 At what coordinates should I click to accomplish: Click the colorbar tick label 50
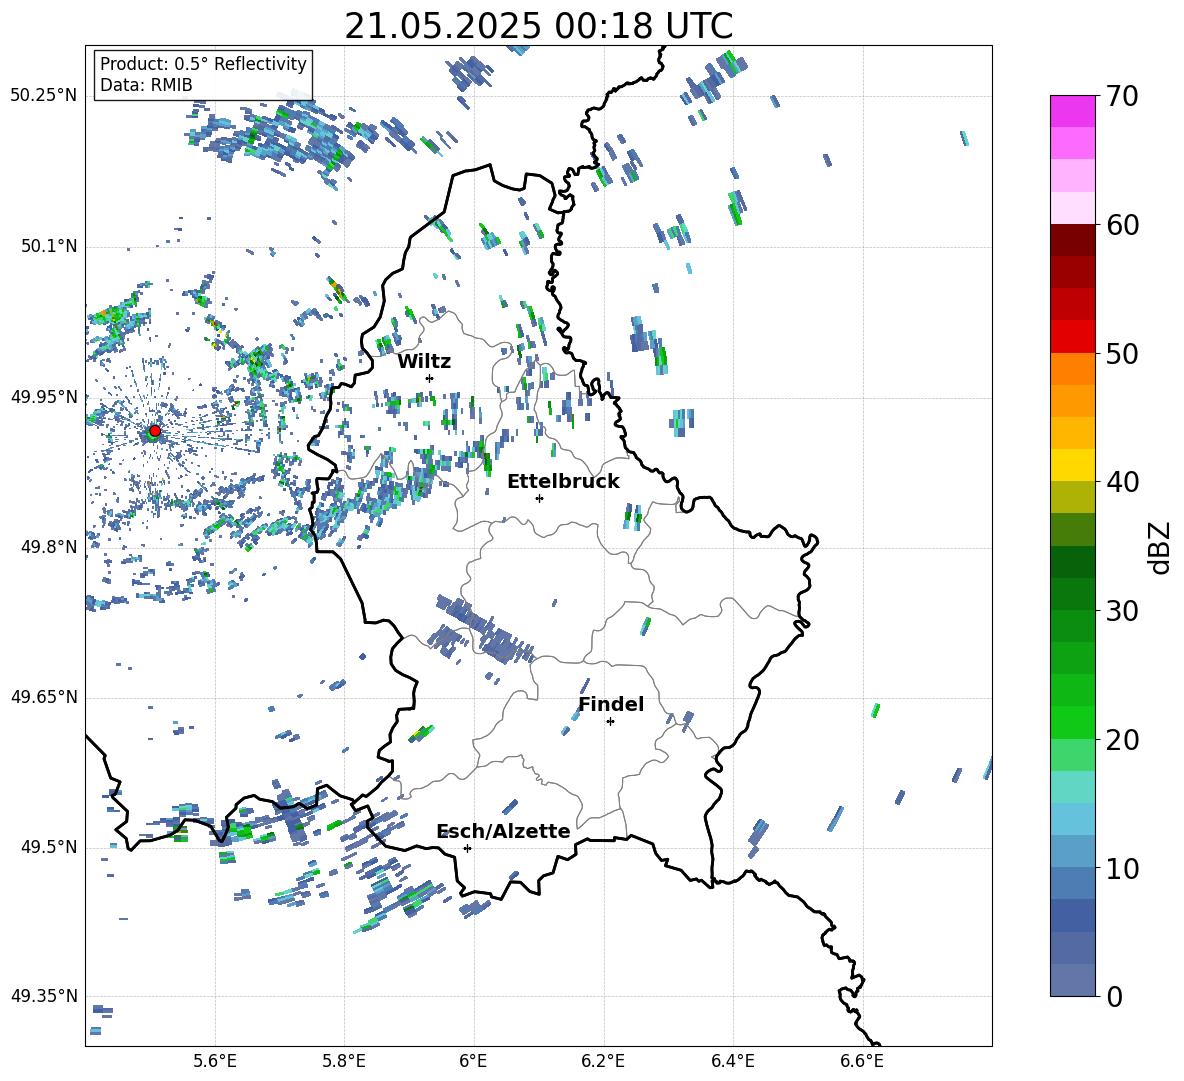(1122, 354)
